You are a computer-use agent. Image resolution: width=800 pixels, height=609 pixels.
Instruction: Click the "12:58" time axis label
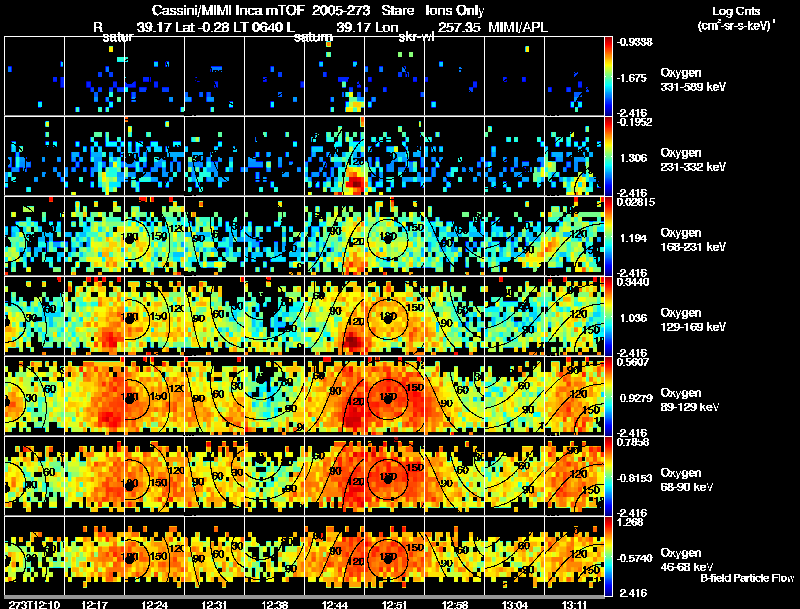(455, 604)
